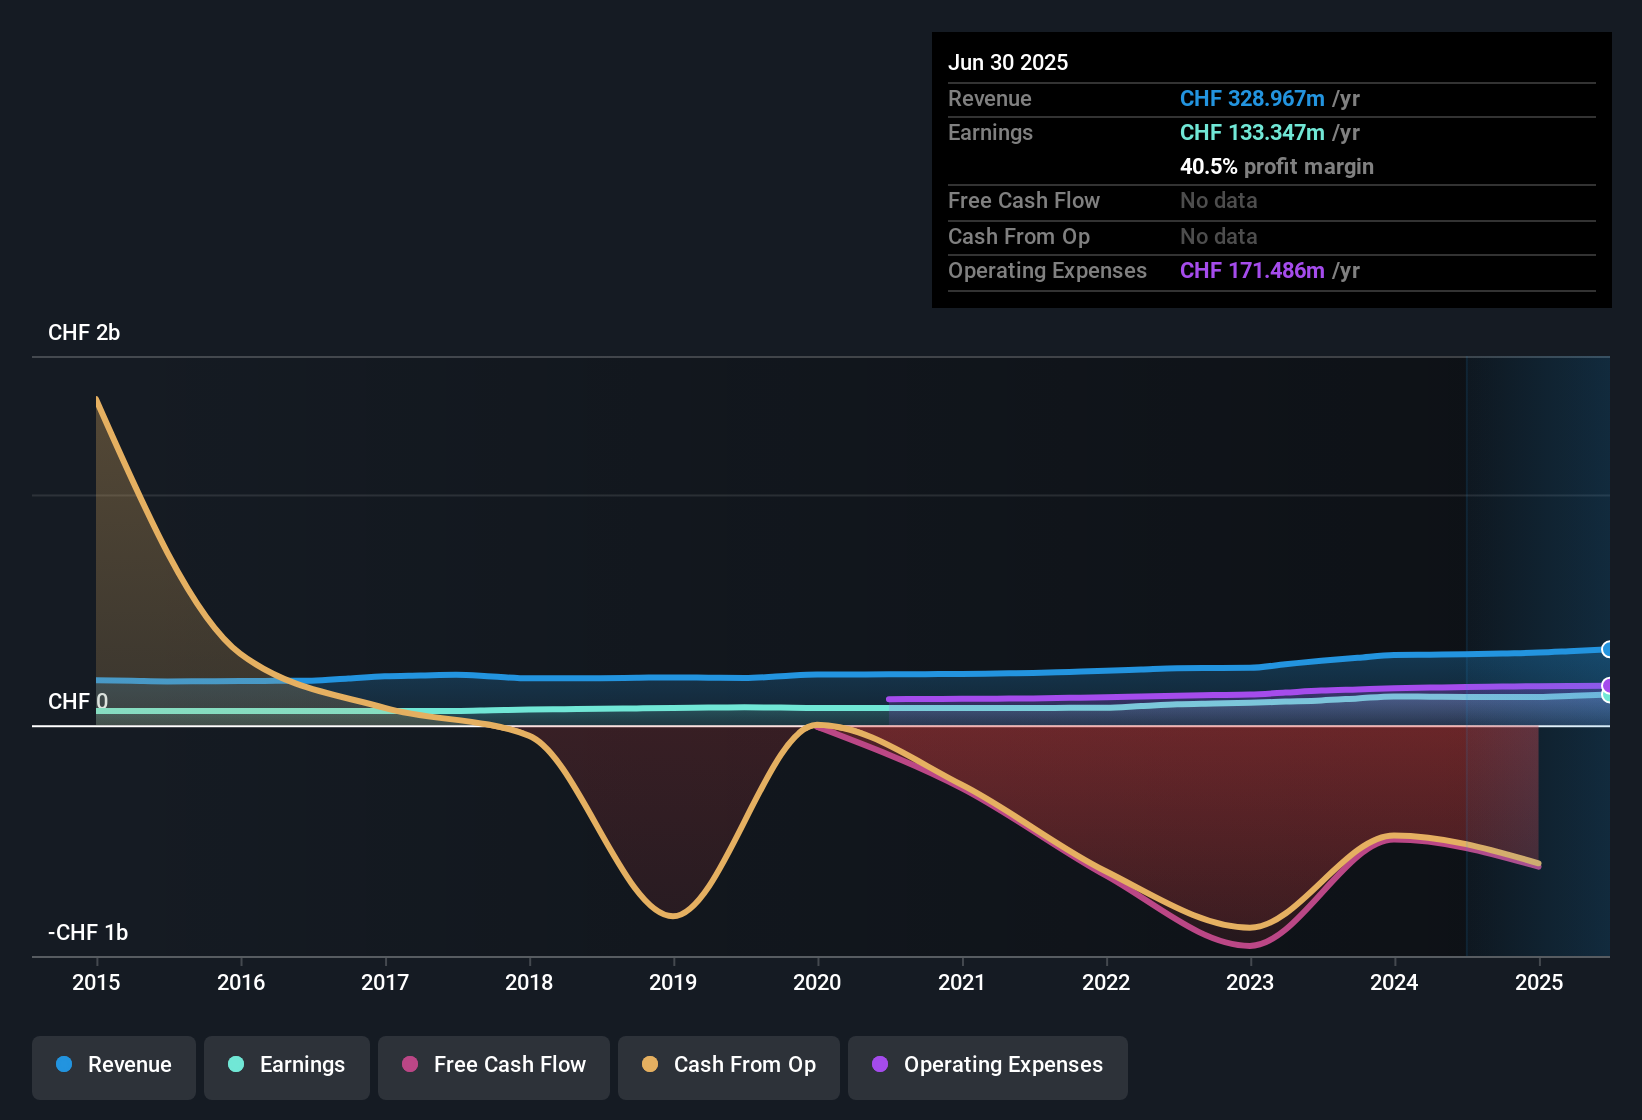
Task: Click the 2019 label on the time axis
Action: point(674,983)
